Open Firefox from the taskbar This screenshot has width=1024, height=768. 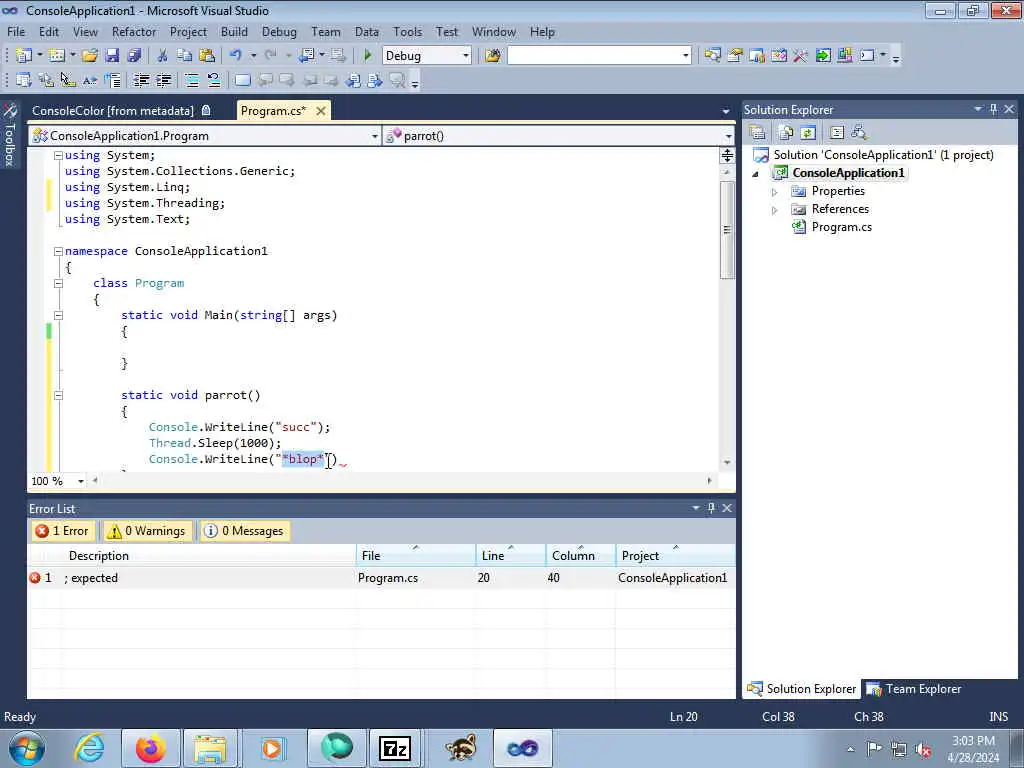(x=150, y=748)
